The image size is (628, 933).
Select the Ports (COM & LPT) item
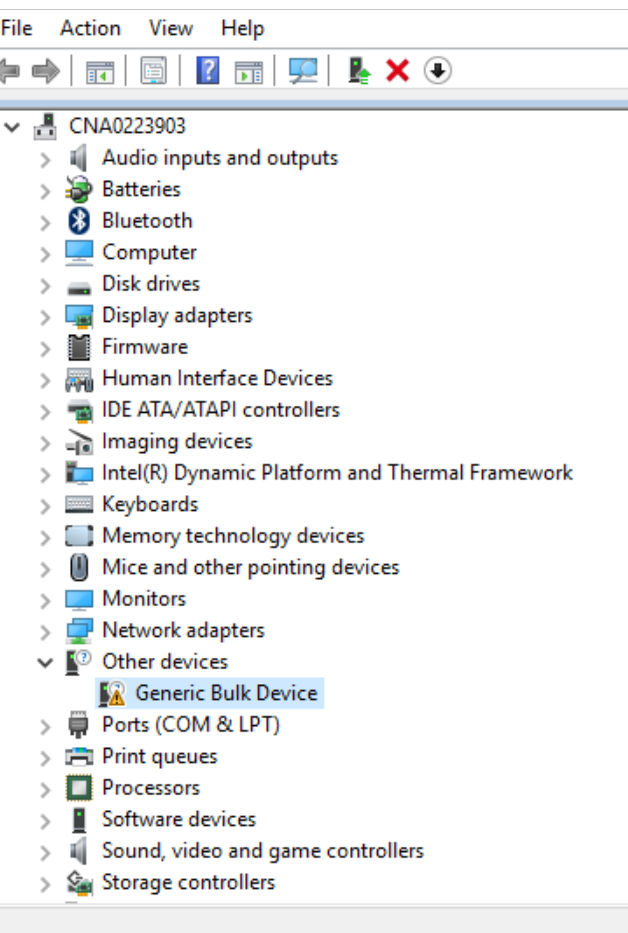point(190,725)
